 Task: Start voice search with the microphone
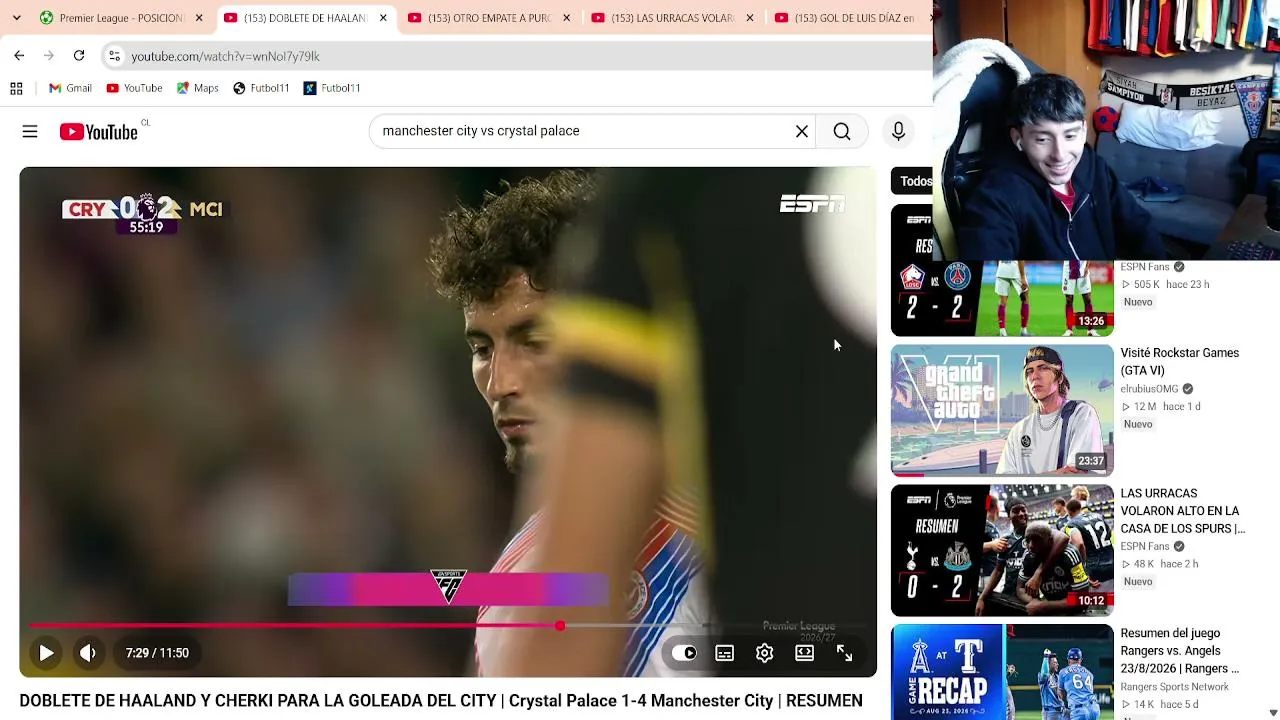pyautogui.click(x=898, y=131)
